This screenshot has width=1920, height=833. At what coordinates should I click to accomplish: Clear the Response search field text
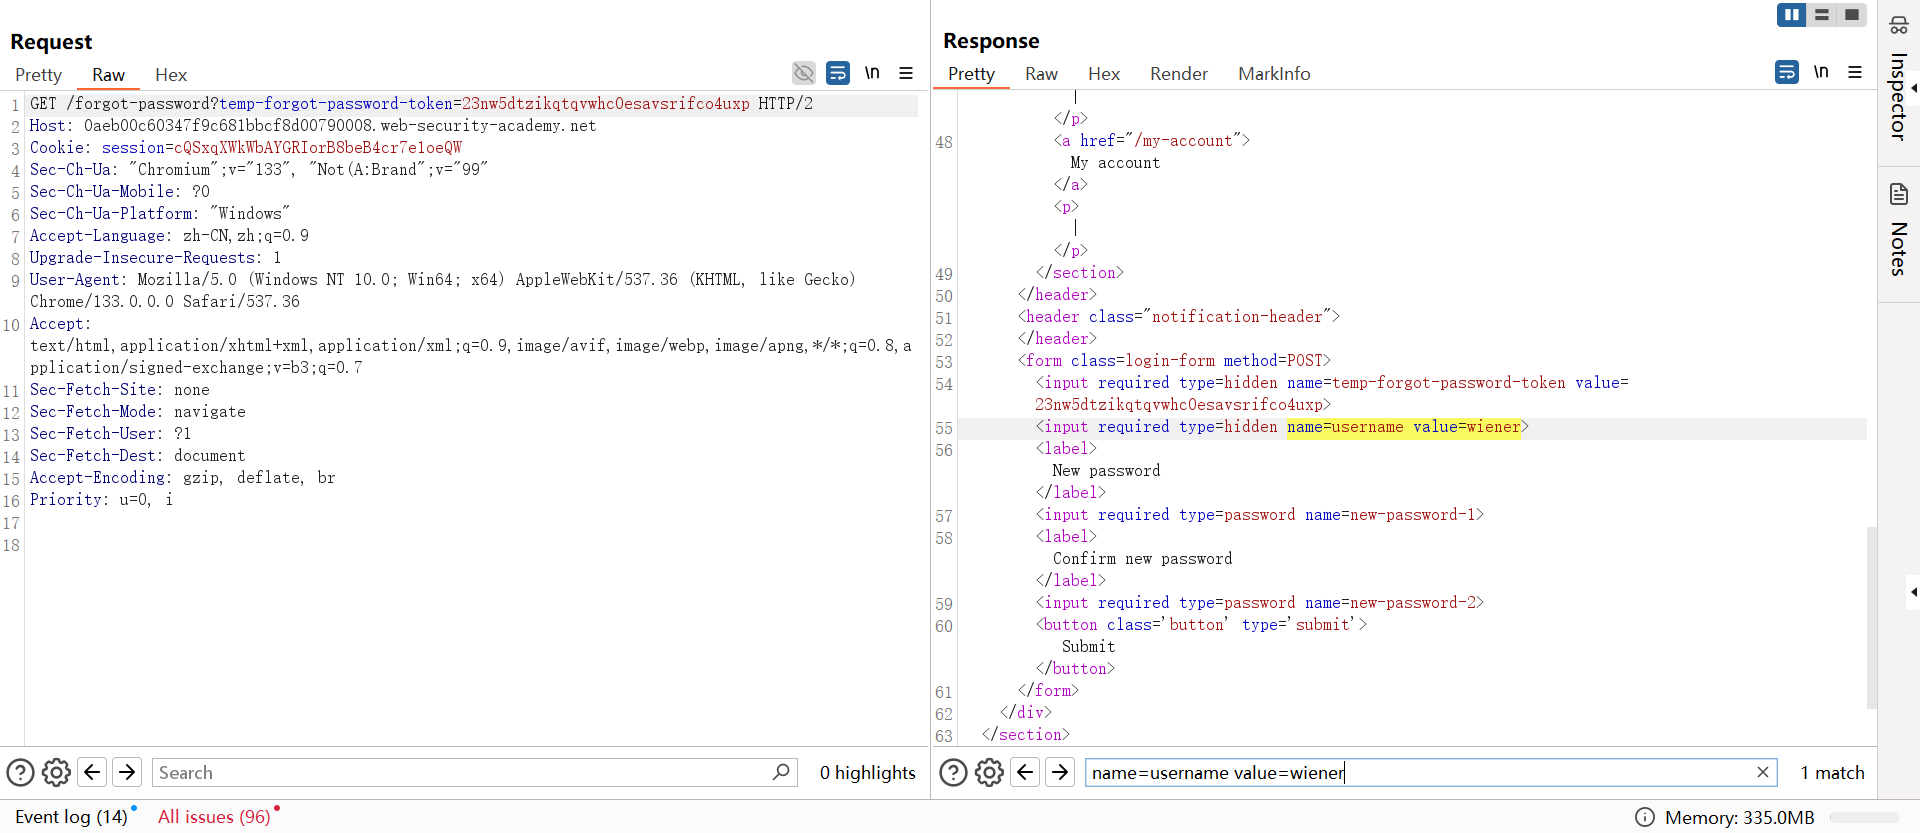tap(1762, 772)
